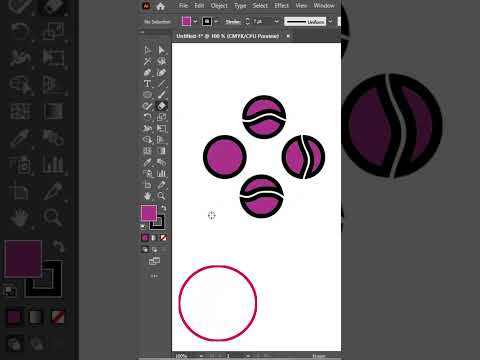Select the Ellipse shape tool
This screenshot has height=360, width=480.
click(x=148, y=95)
